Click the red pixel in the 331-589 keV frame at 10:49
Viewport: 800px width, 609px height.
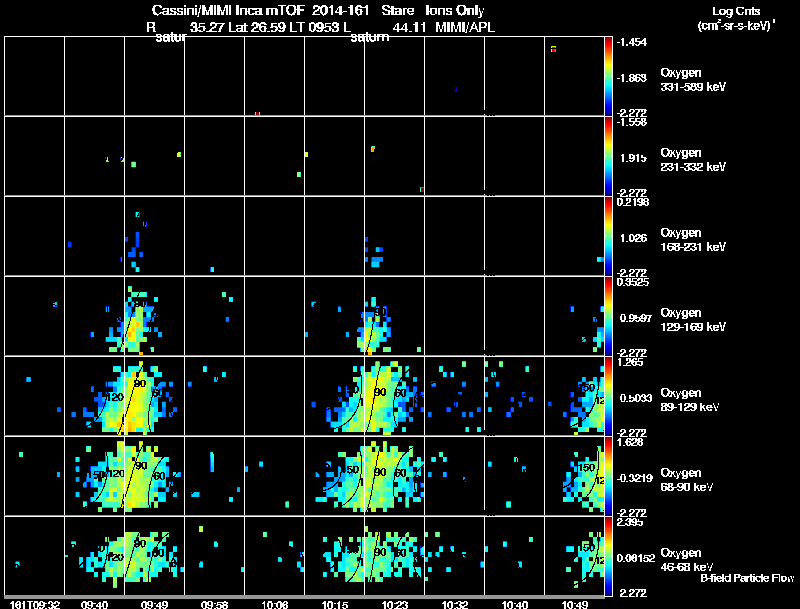554,49
